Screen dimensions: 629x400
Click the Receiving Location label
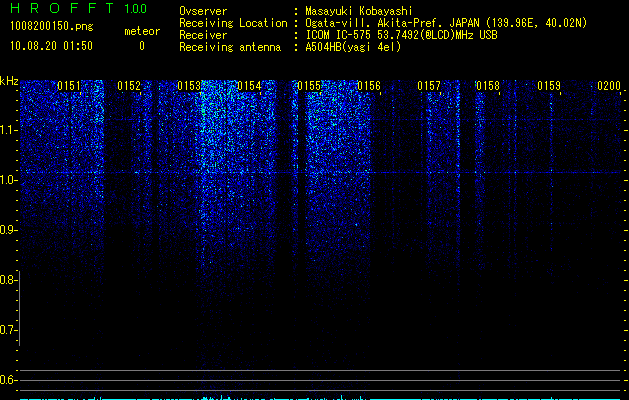[x=233, y=23]
